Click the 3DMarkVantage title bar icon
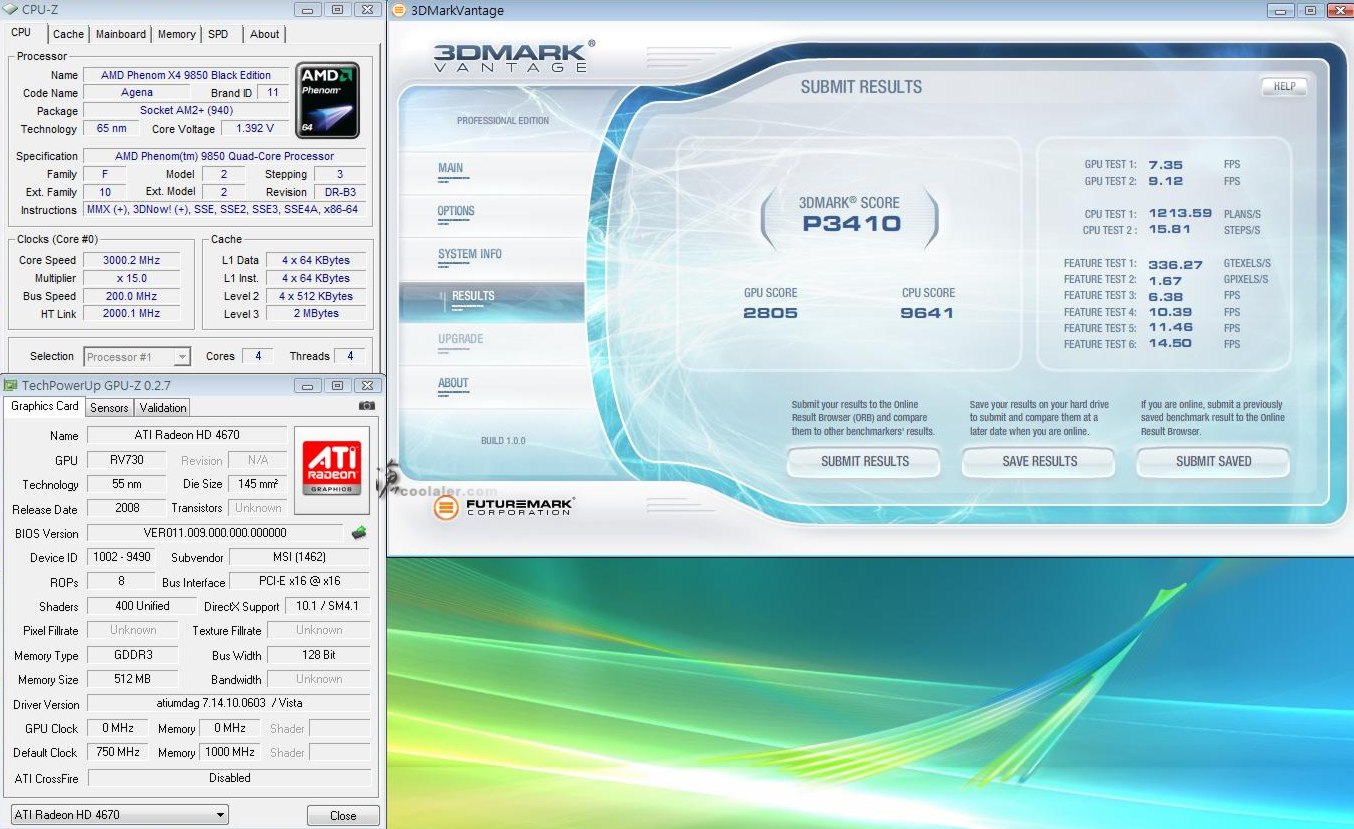Image resolution: width=1354 pixels, height=829 pixels. (x=398, y=10)
